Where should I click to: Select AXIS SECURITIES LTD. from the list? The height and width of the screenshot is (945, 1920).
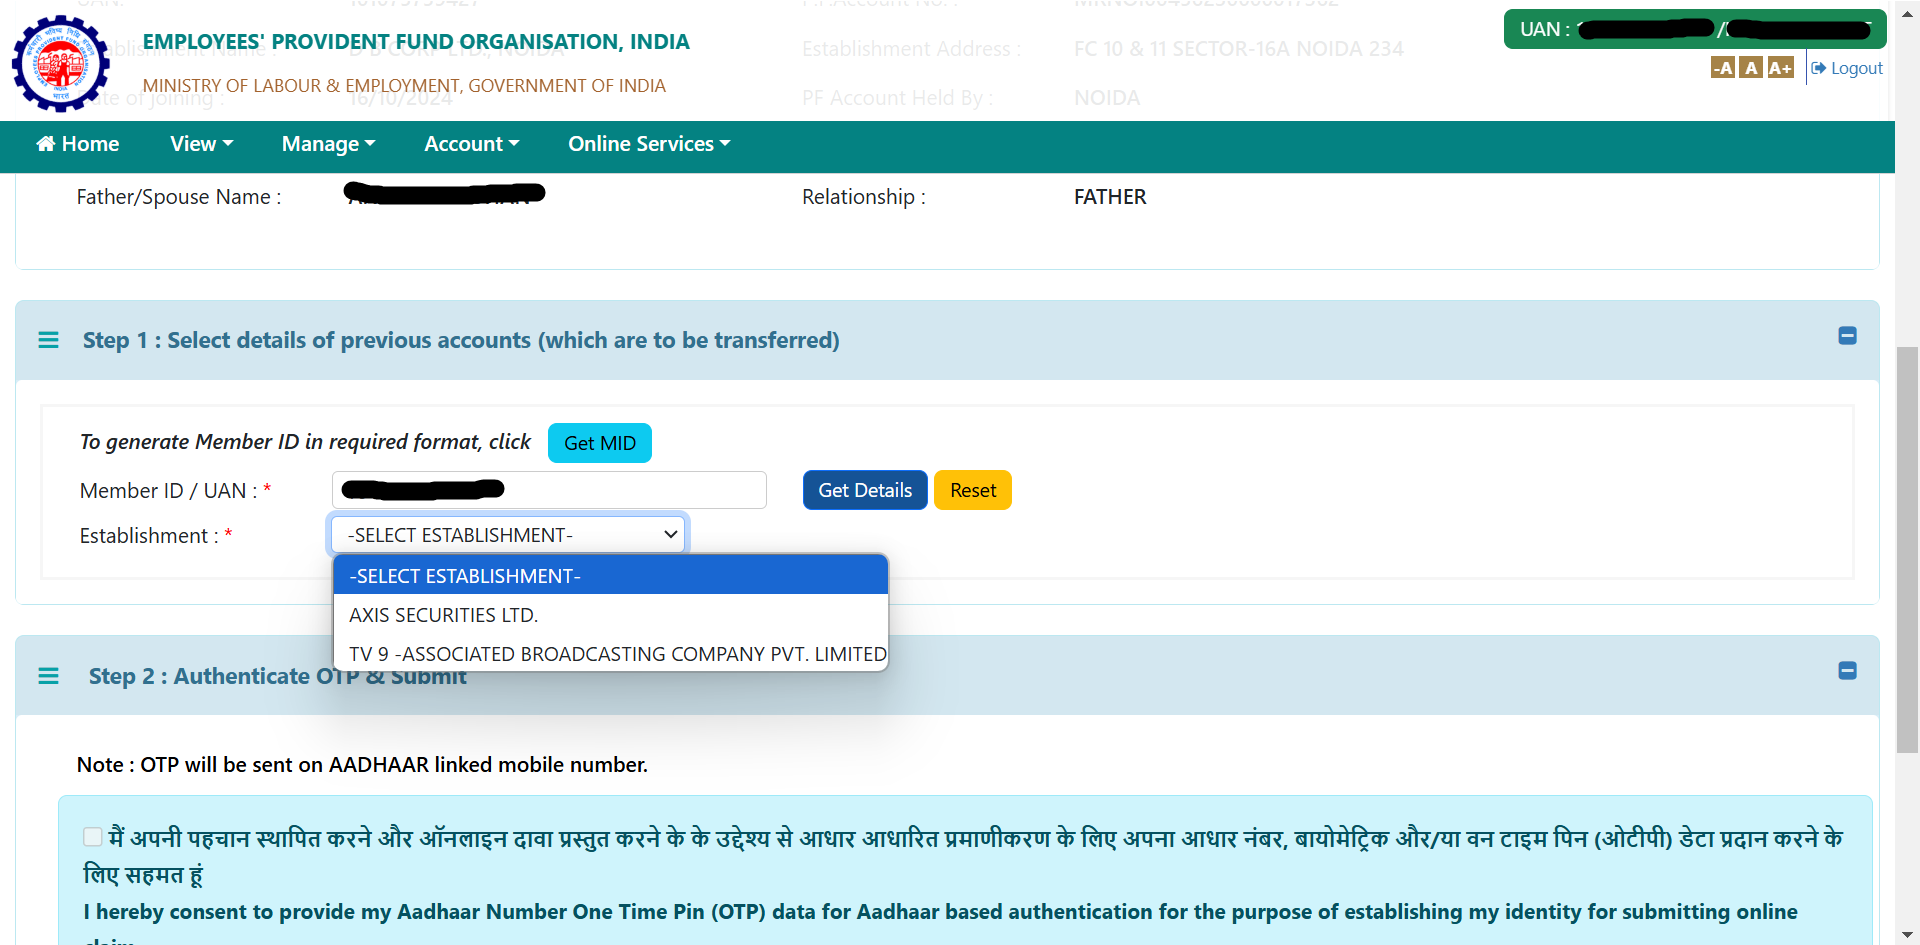tap(443, 615)
